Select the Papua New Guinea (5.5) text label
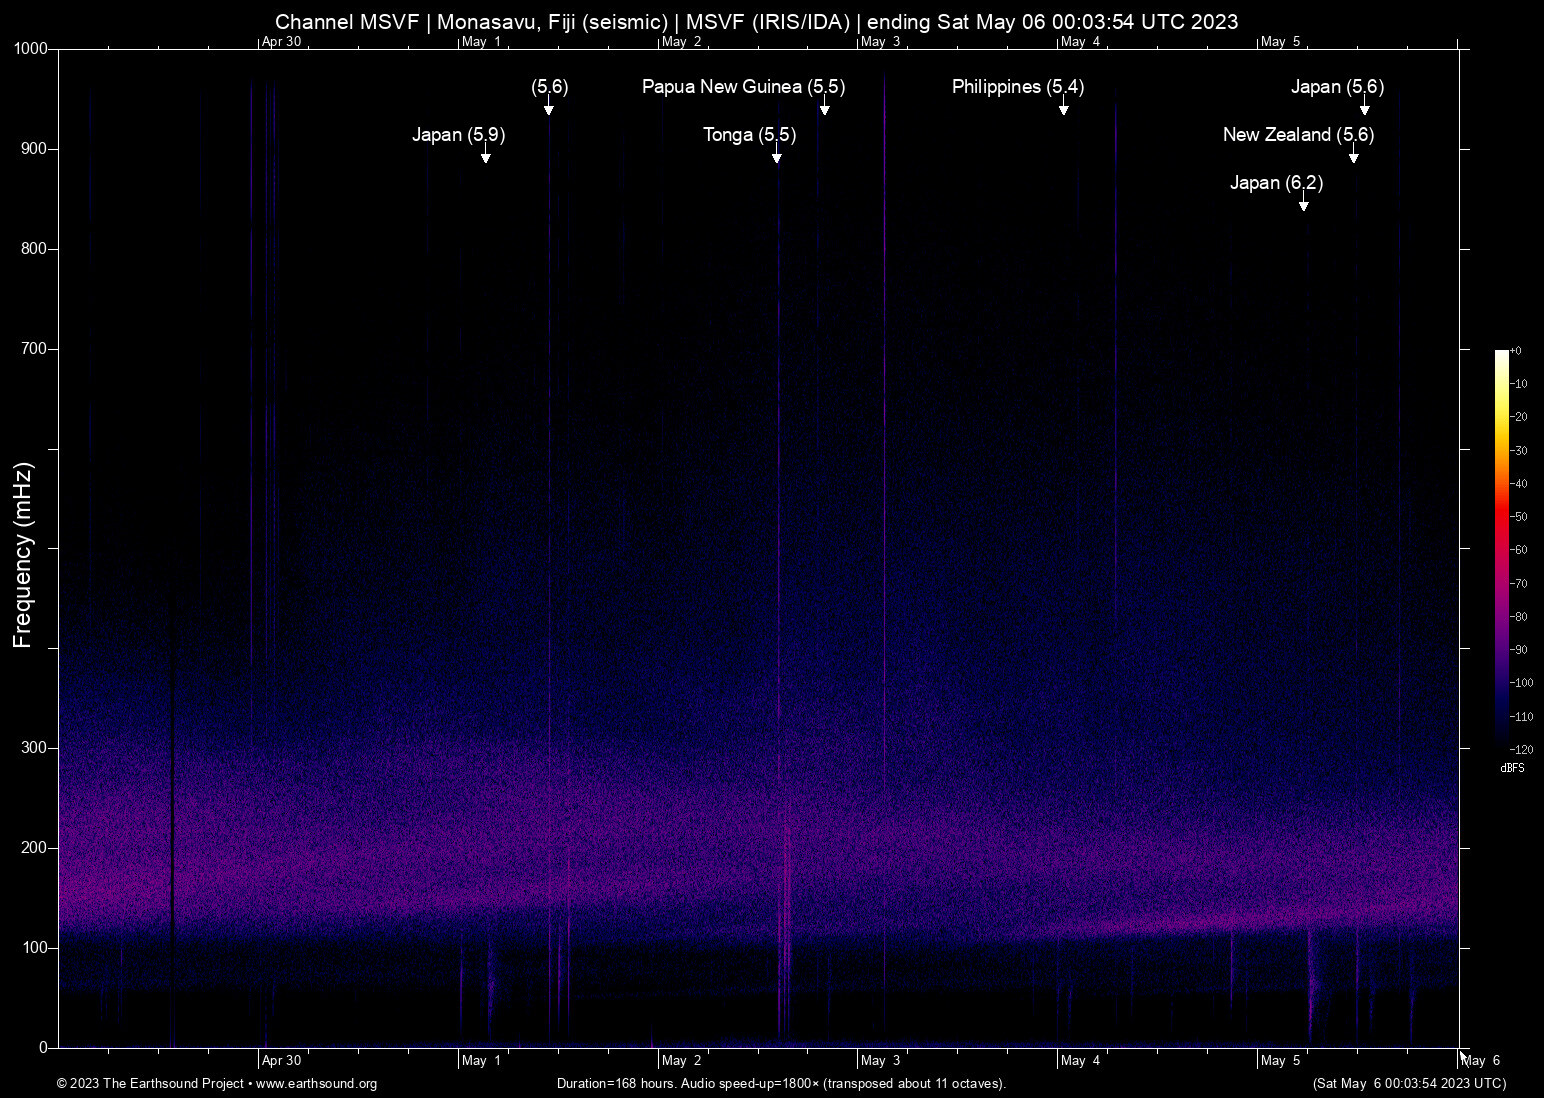This screenshot has height=1098, width=1544. point(743,87)
